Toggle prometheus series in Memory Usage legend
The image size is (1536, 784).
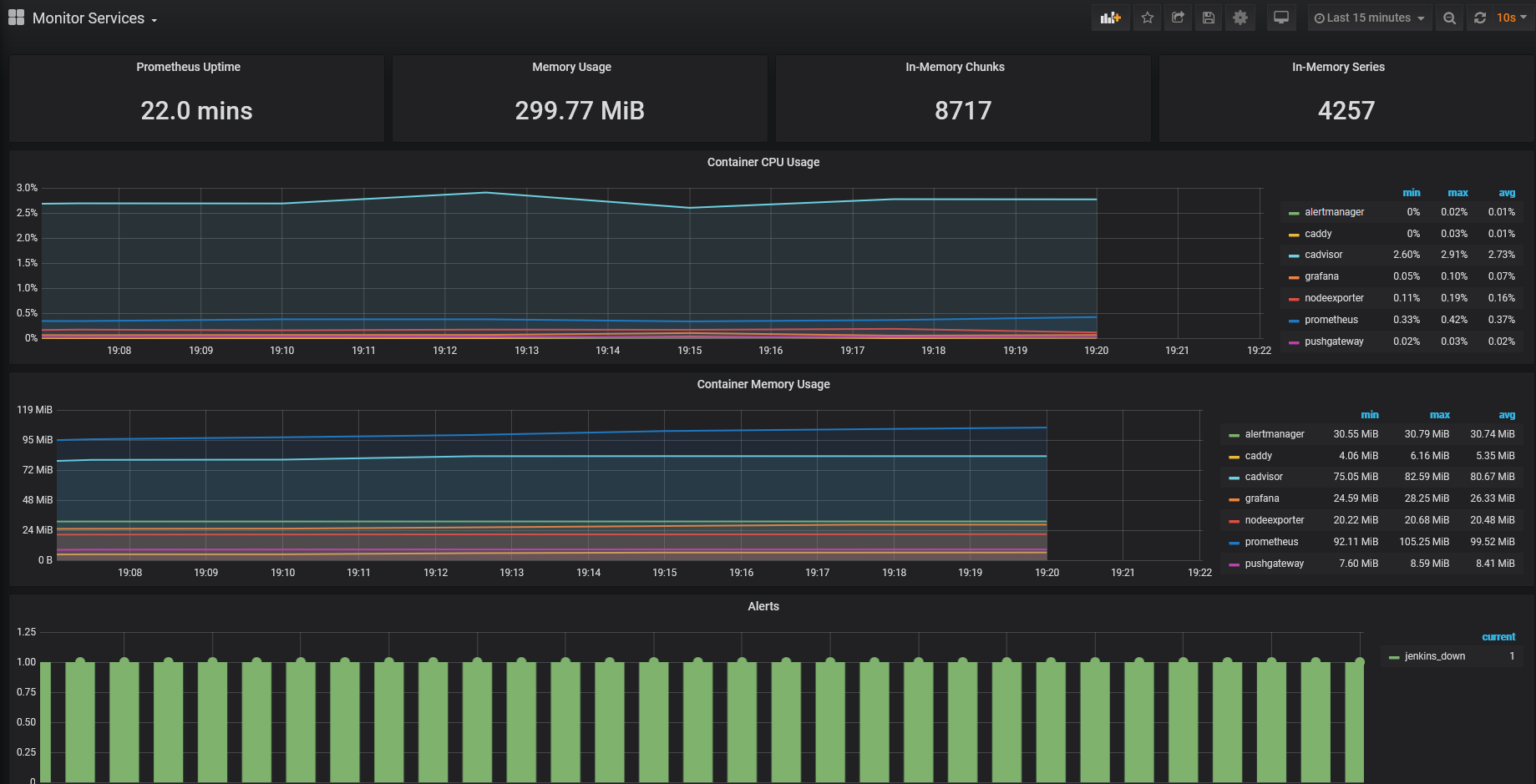1271,542
